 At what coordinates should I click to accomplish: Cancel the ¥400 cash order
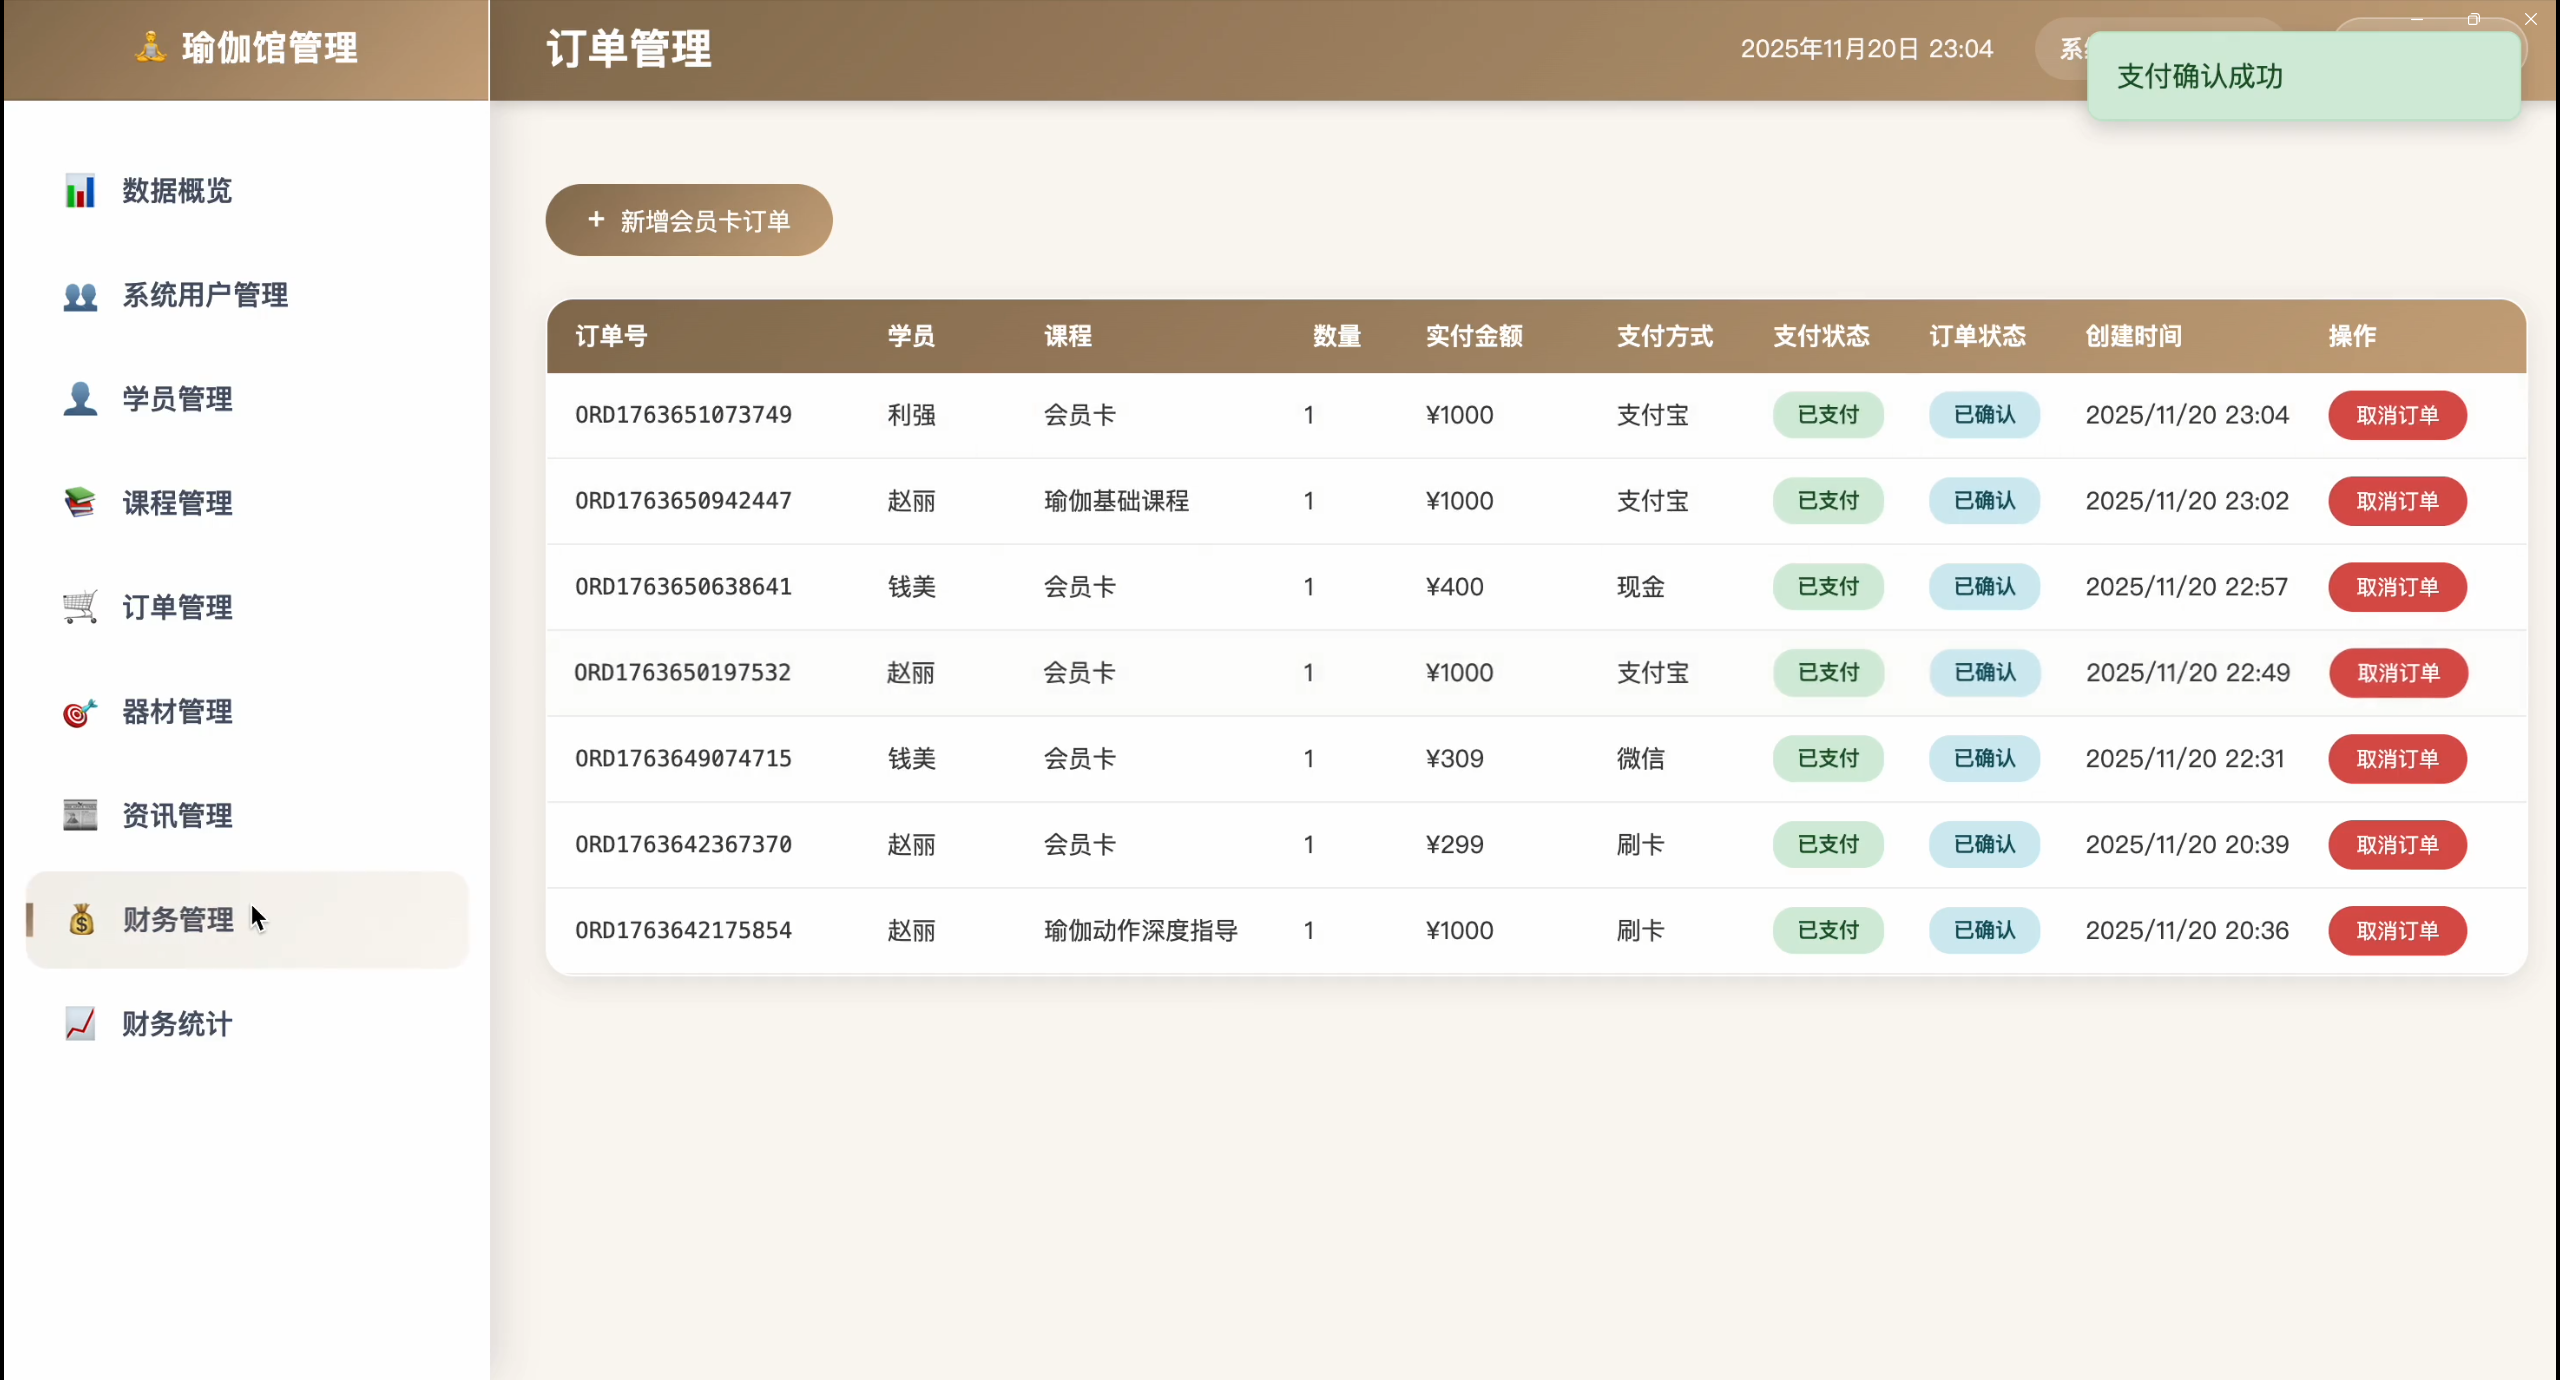(x=2397, y=587)
